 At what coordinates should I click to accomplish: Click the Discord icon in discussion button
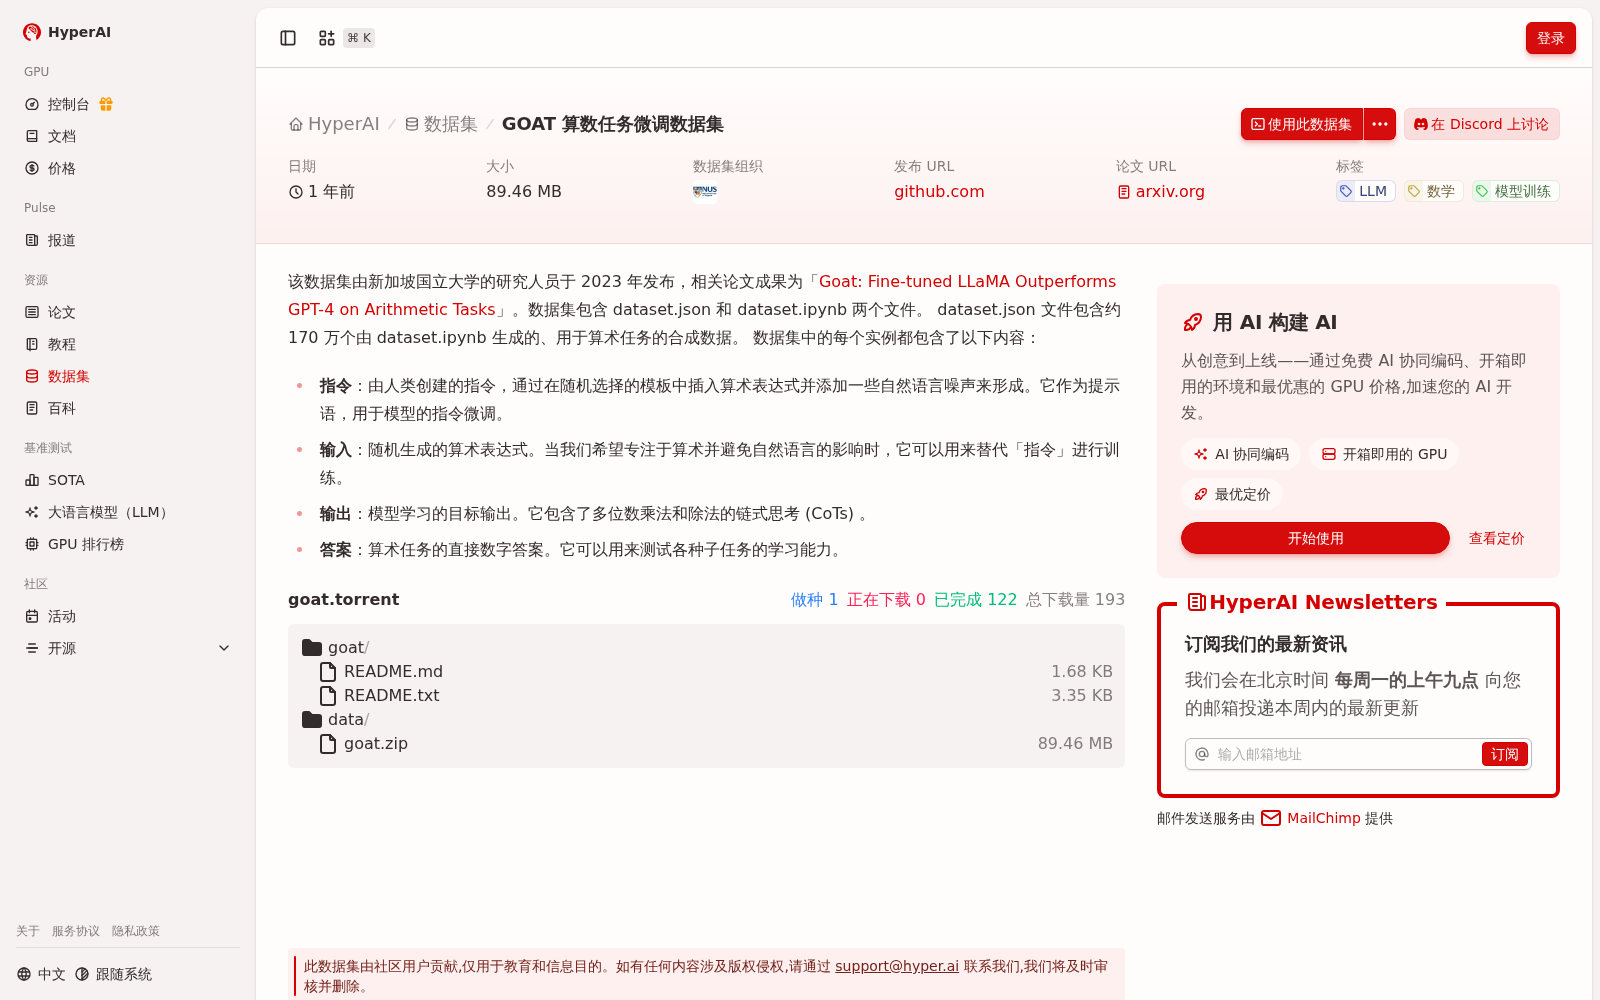(x=1421, y=124)
